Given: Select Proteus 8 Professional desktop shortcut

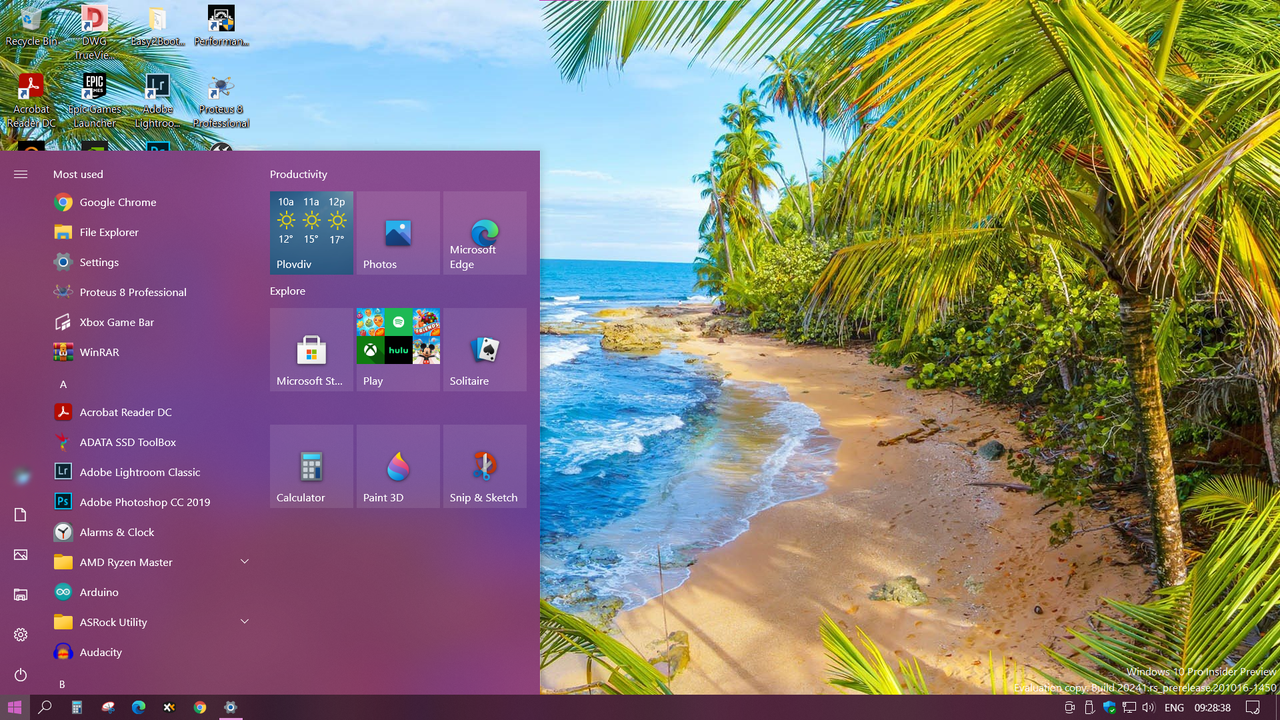Looking at the screenshot, I should coord(221,101).
